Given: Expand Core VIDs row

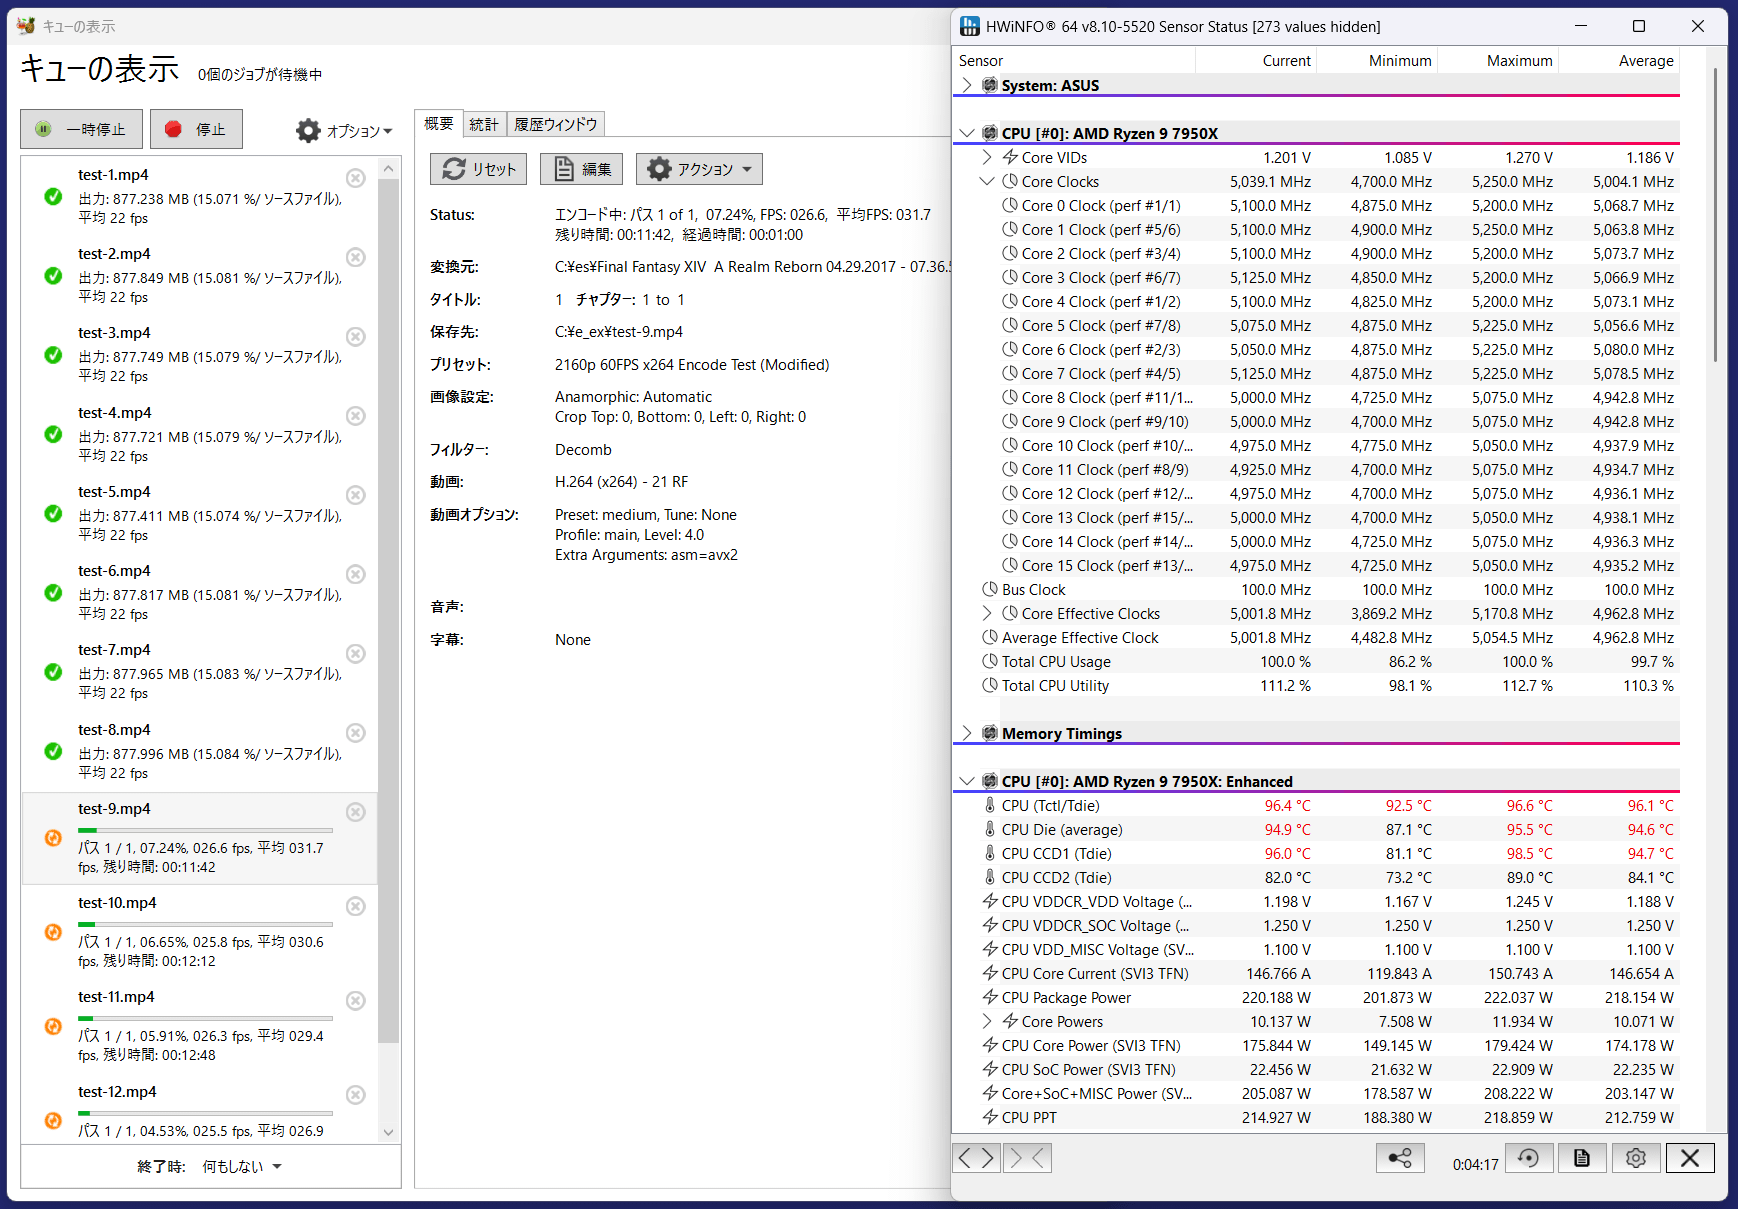Looking at the screenshot, I should click(x=987, y=157).
